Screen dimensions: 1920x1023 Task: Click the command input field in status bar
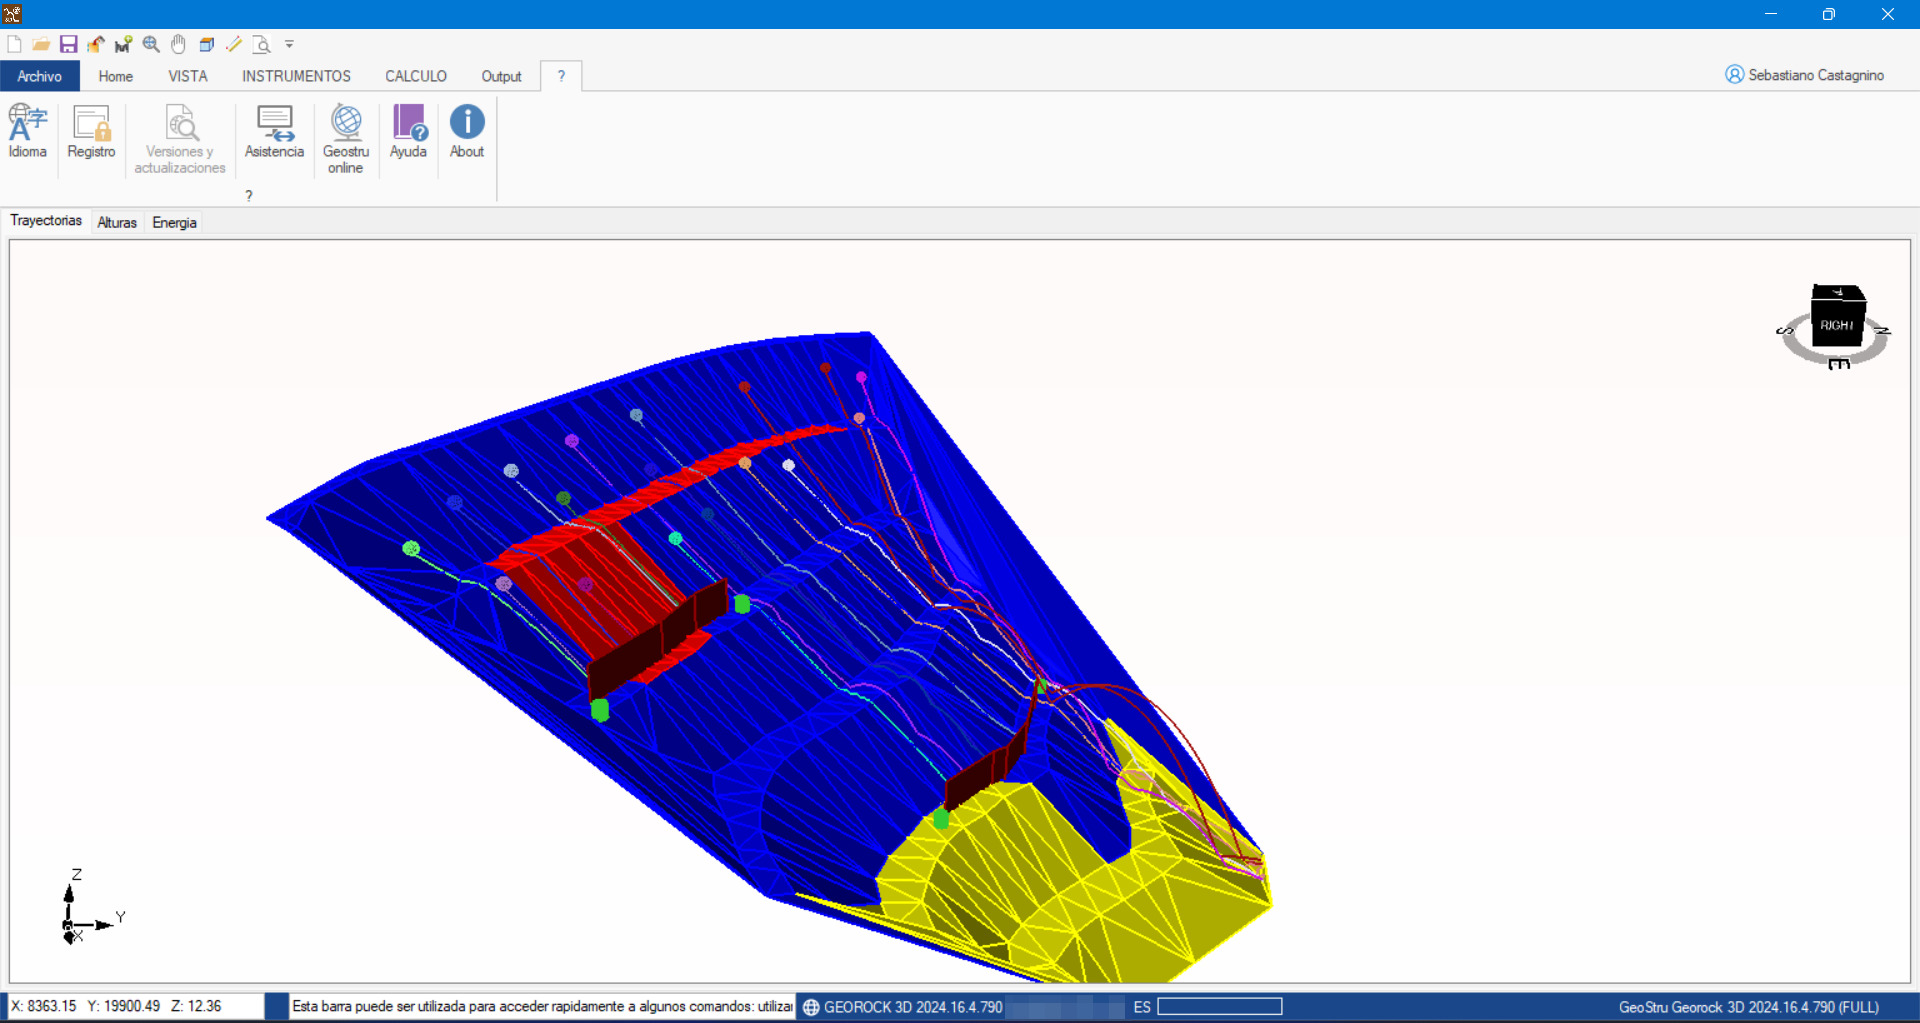pyautogui.click(x=1219, y=1006)
